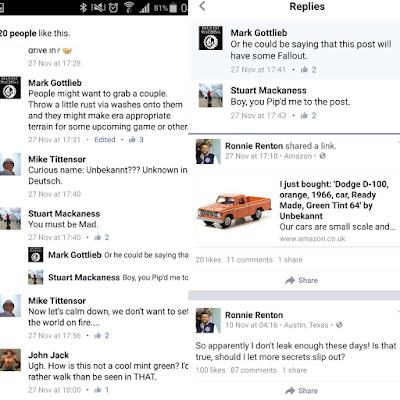Expand Stuart Mackaness's collapsed nested reply
The width and height of the screenshot is (400, 400).
108,277
